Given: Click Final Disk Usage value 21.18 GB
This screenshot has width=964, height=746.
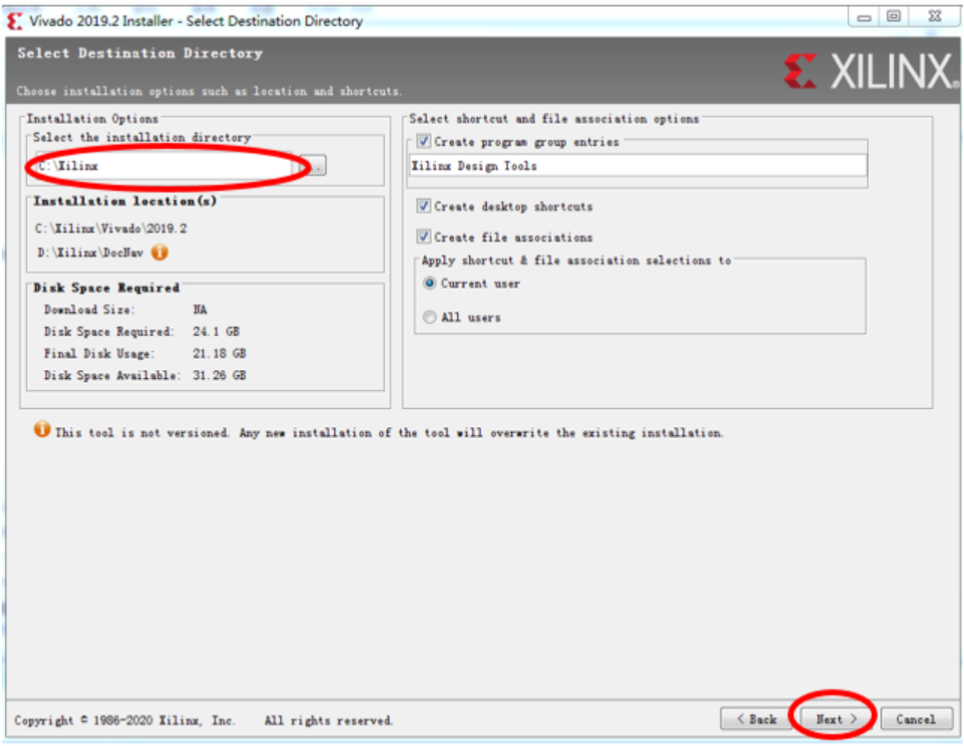Looking at the screenshot, I should [x=219, y=354].
